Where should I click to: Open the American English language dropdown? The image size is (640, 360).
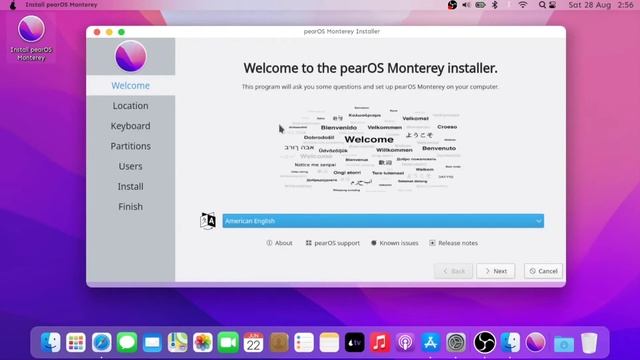pyautogui.click(x=383, y=221)
